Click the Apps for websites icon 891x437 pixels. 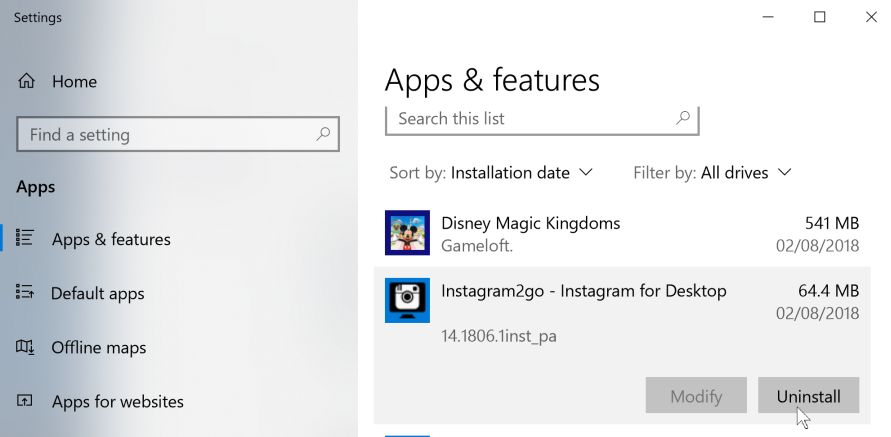[26, 401]
